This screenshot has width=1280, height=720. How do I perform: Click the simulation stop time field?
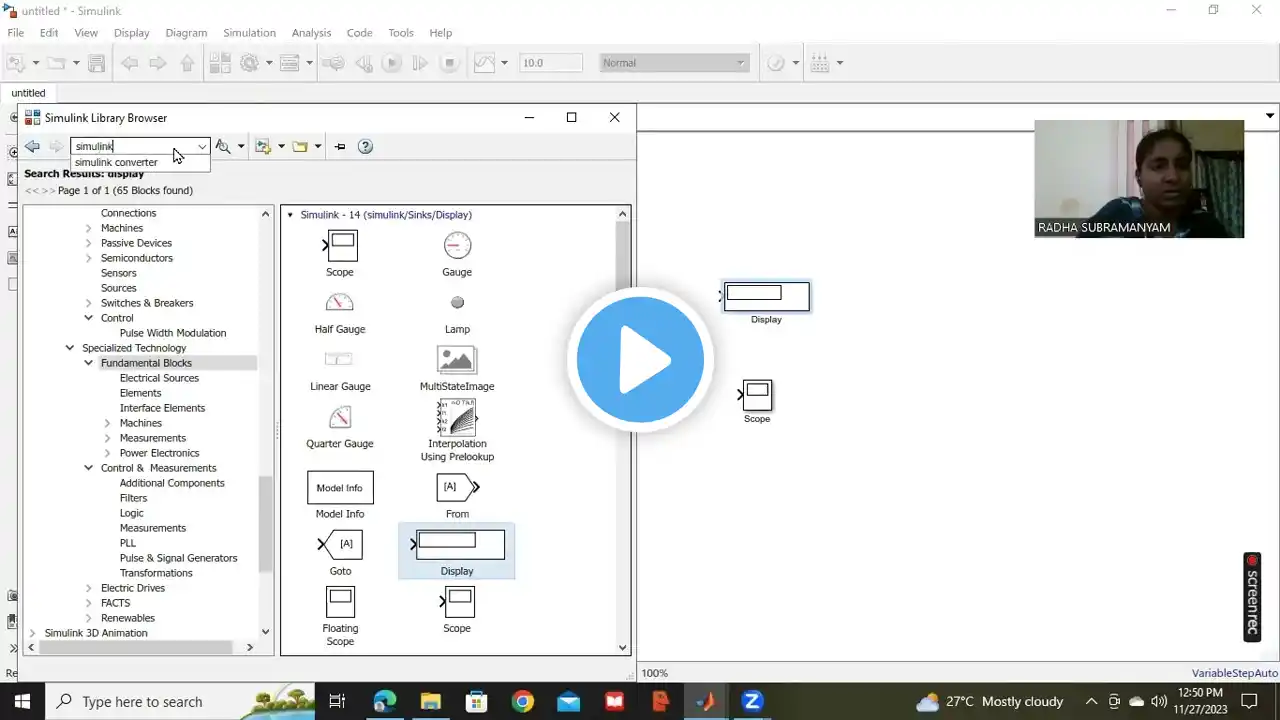pyautogui.click(x=551, y=63)
